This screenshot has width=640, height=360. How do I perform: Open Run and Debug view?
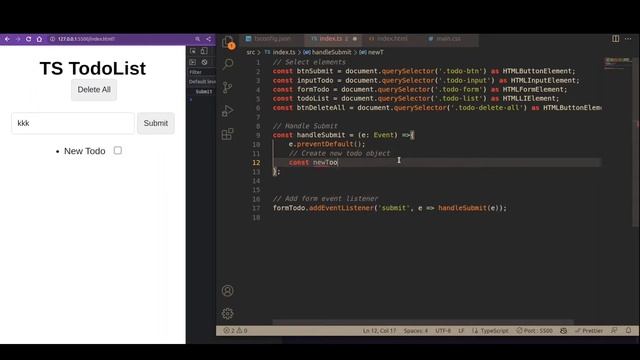228,111
